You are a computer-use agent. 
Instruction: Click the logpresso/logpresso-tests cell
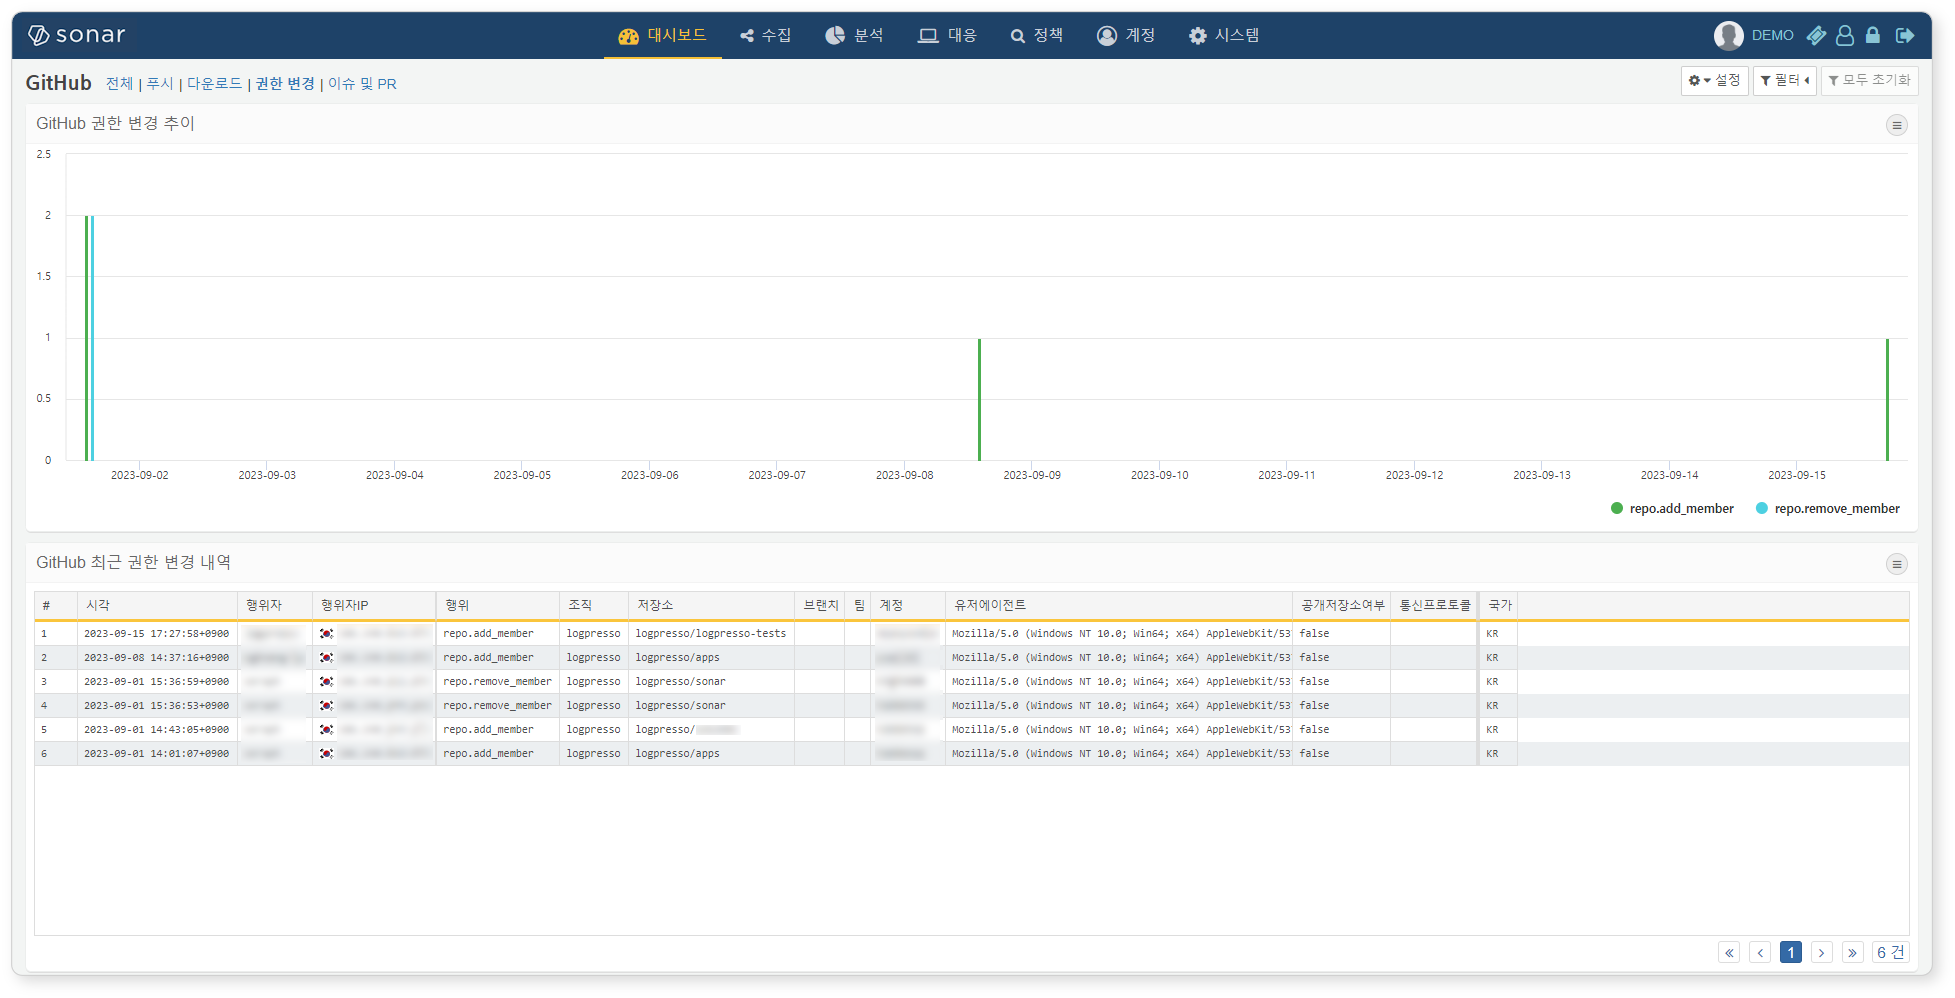(711, 634)
